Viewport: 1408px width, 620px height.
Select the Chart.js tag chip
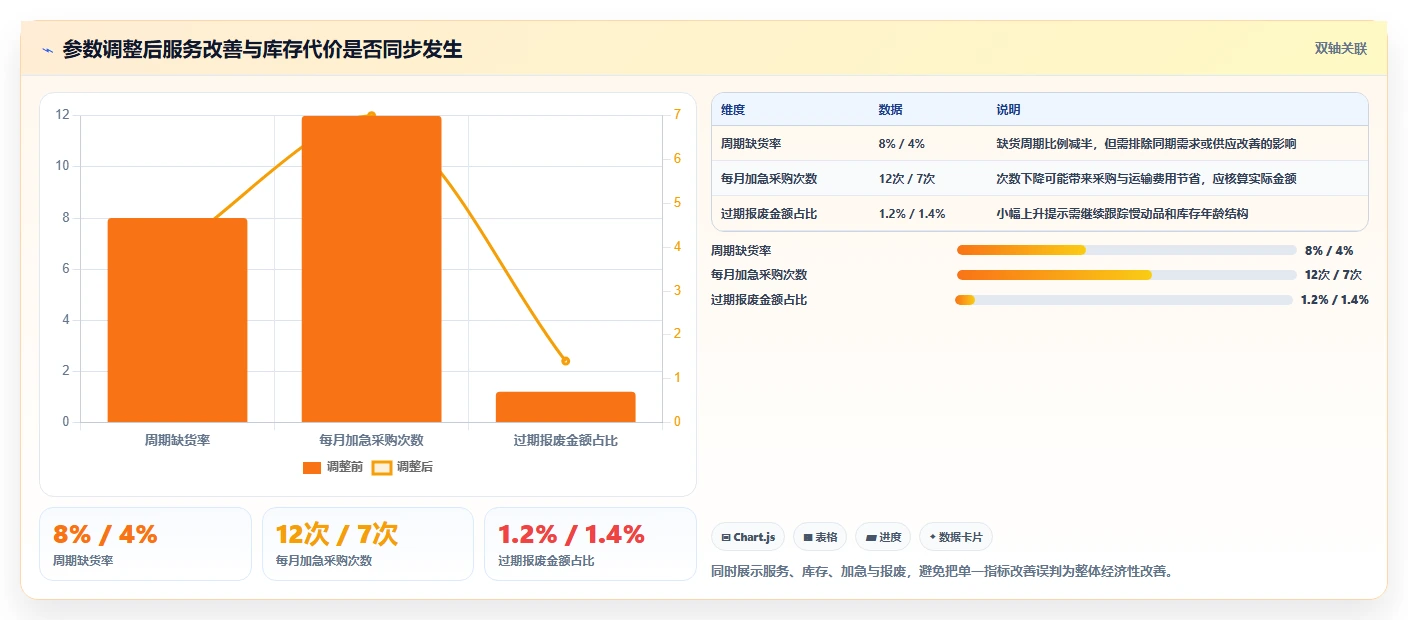click(x=749, y=537)
